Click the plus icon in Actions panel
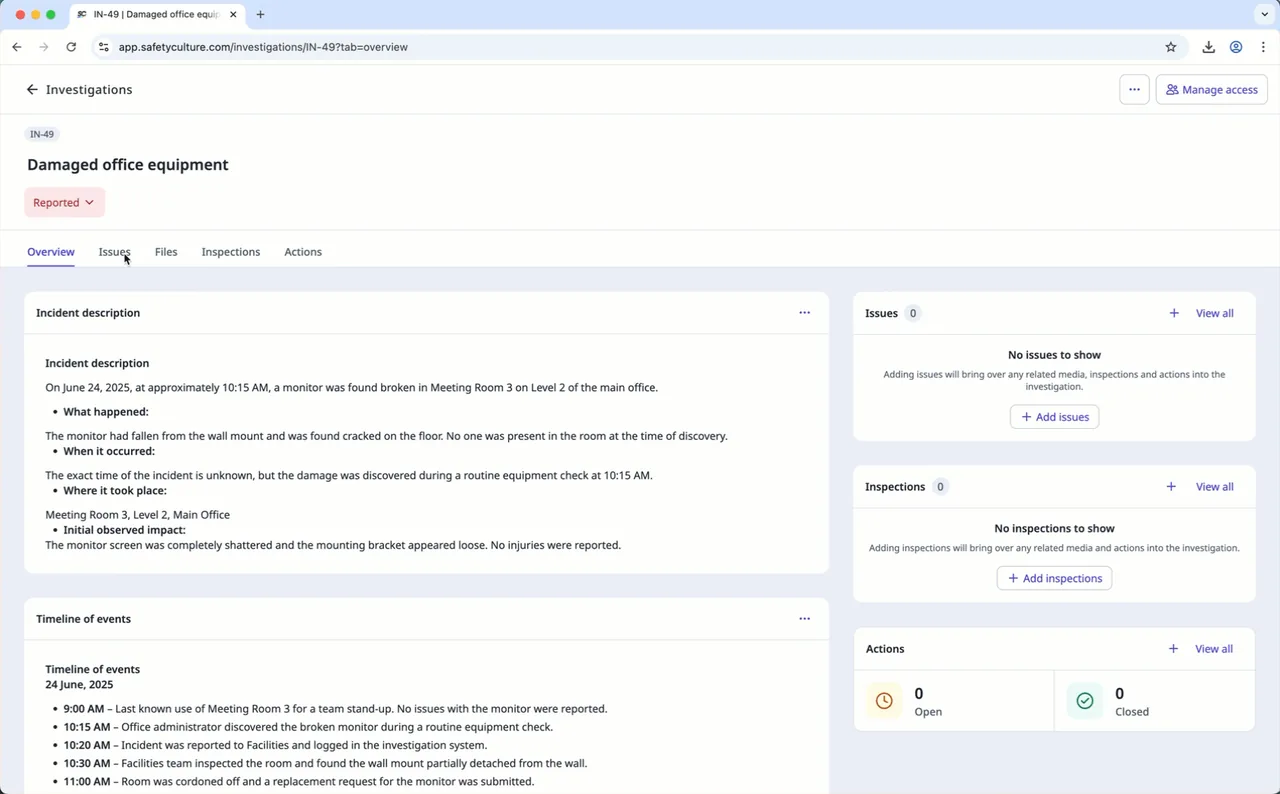 [1173, 649]
